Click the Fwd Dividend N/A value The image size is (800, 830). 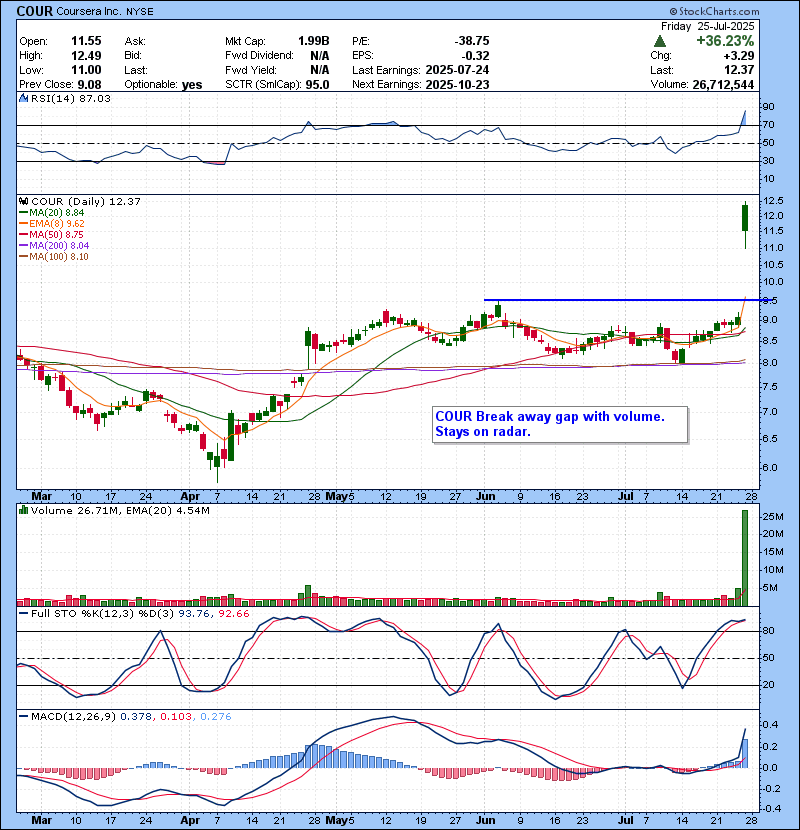pos(320,56)
